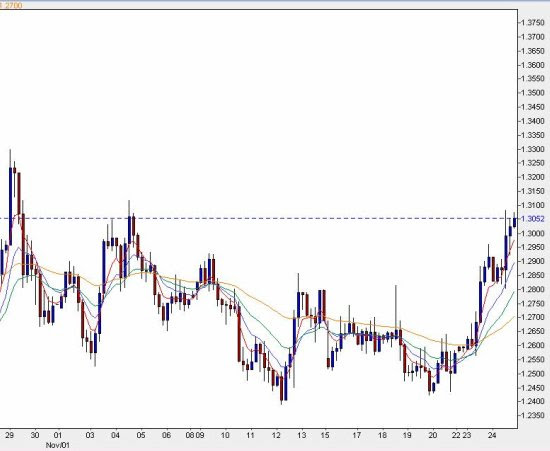This screenshot has width=550, height=451.
Task: Click the 1.2600 price axis label
Action: [533, 345]
